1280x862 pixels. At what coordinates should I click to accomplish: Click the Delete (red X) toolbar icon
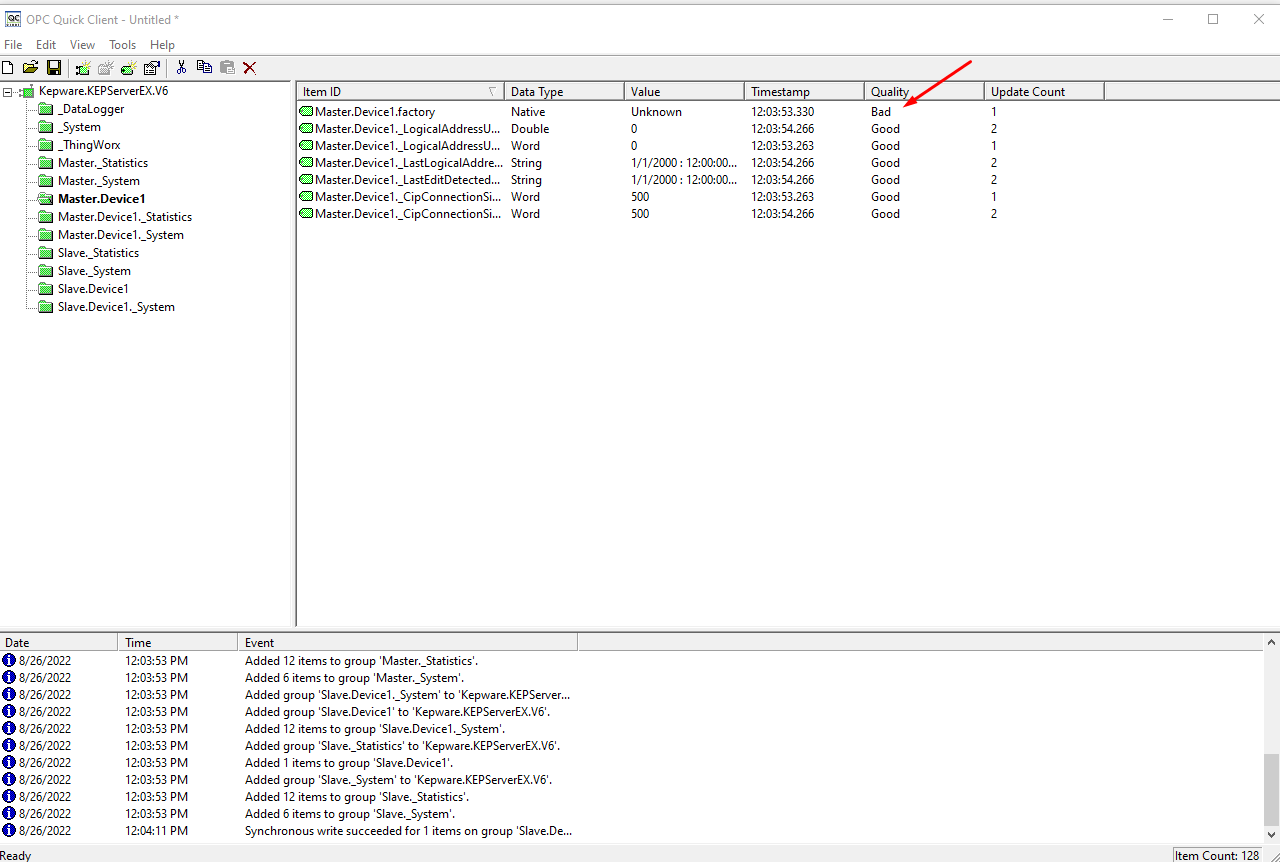coord(249,67)
